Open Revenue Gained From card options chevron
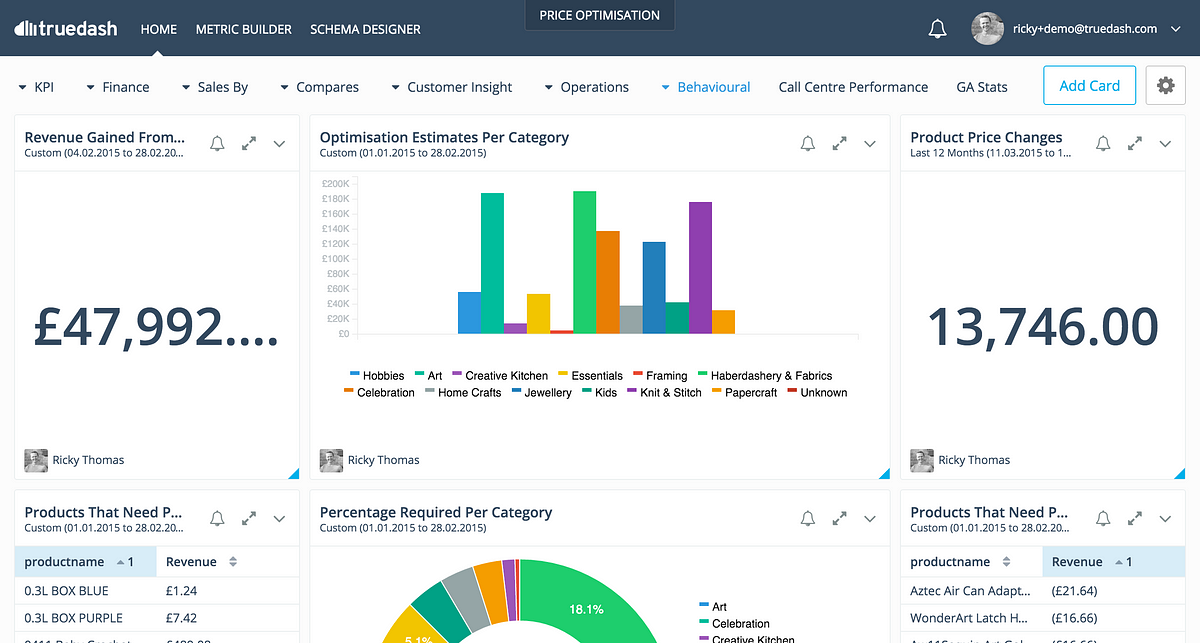Viewport: 1200px width, 643px height. tap(280, 144)
